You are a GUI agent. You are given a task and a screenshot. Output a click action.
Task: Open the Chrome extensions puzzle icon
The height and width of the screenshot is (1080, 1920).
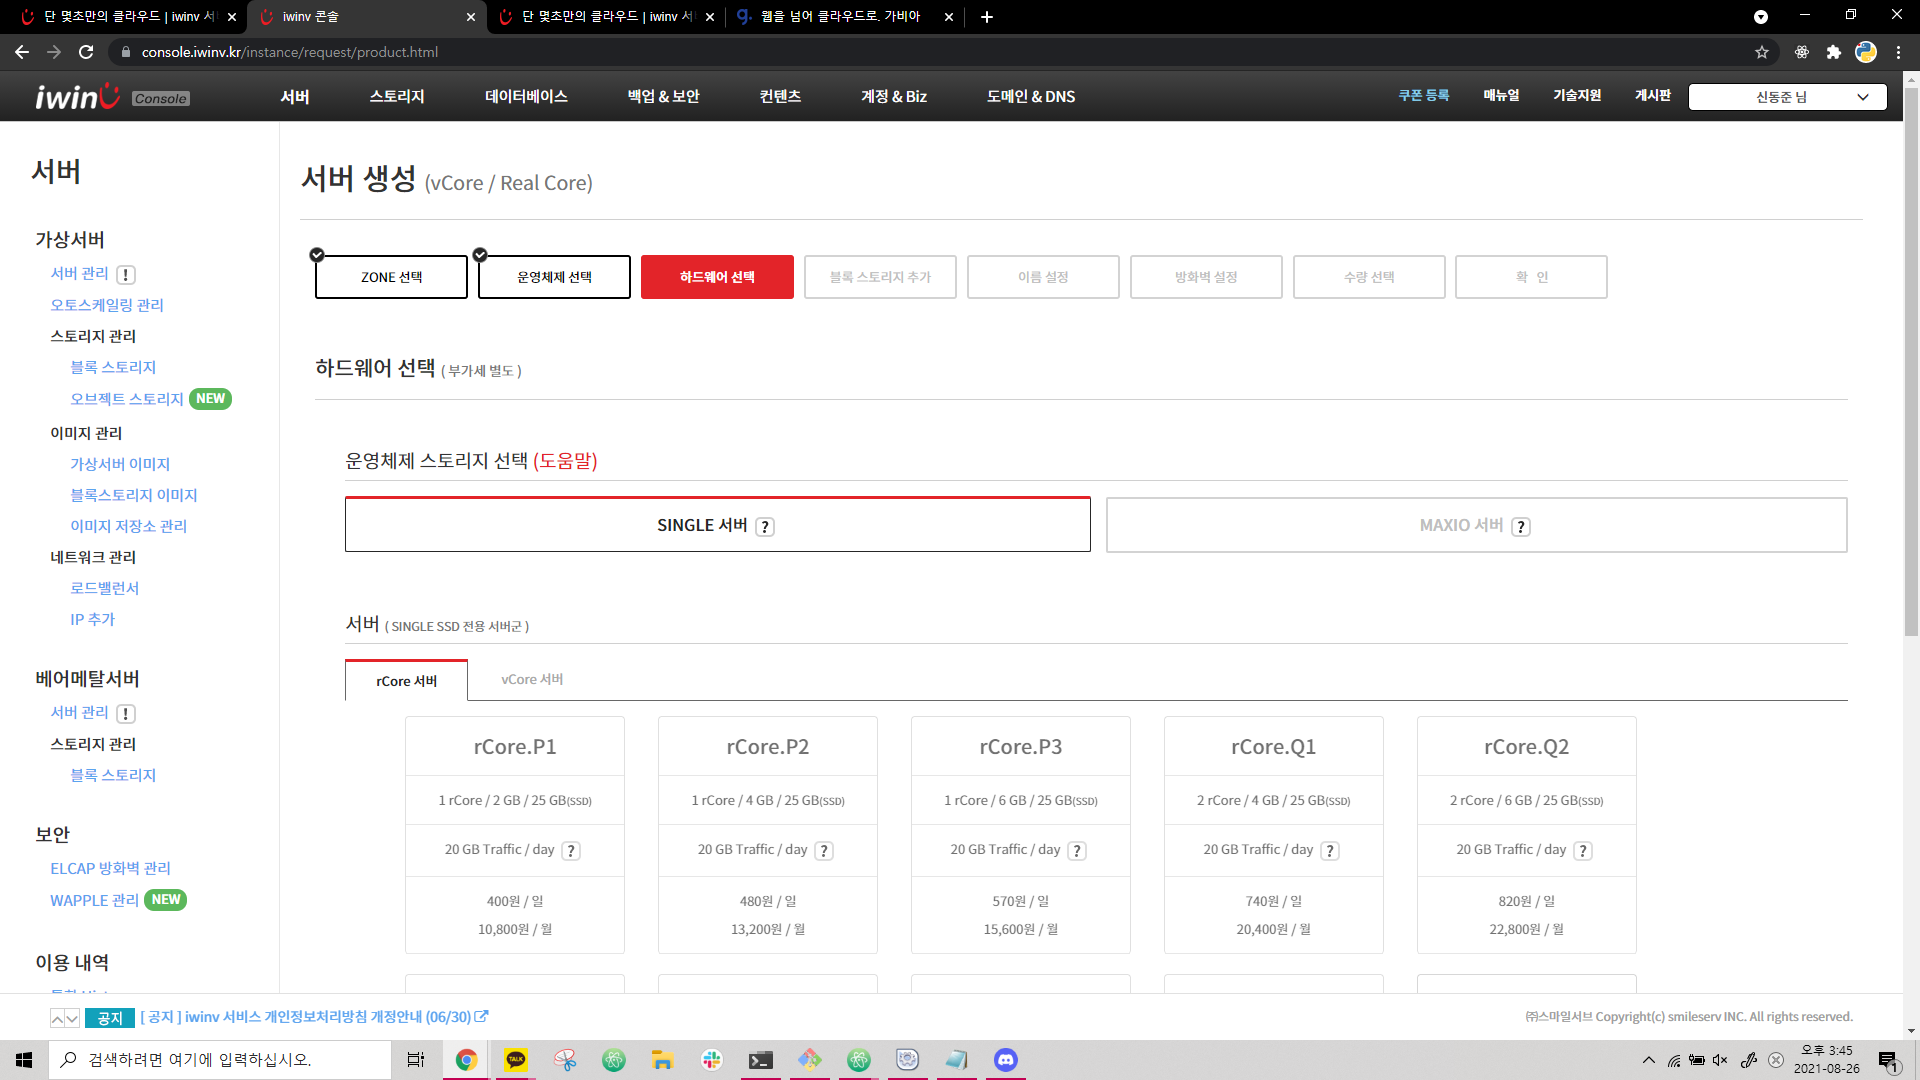click(x=1833, y=52)
